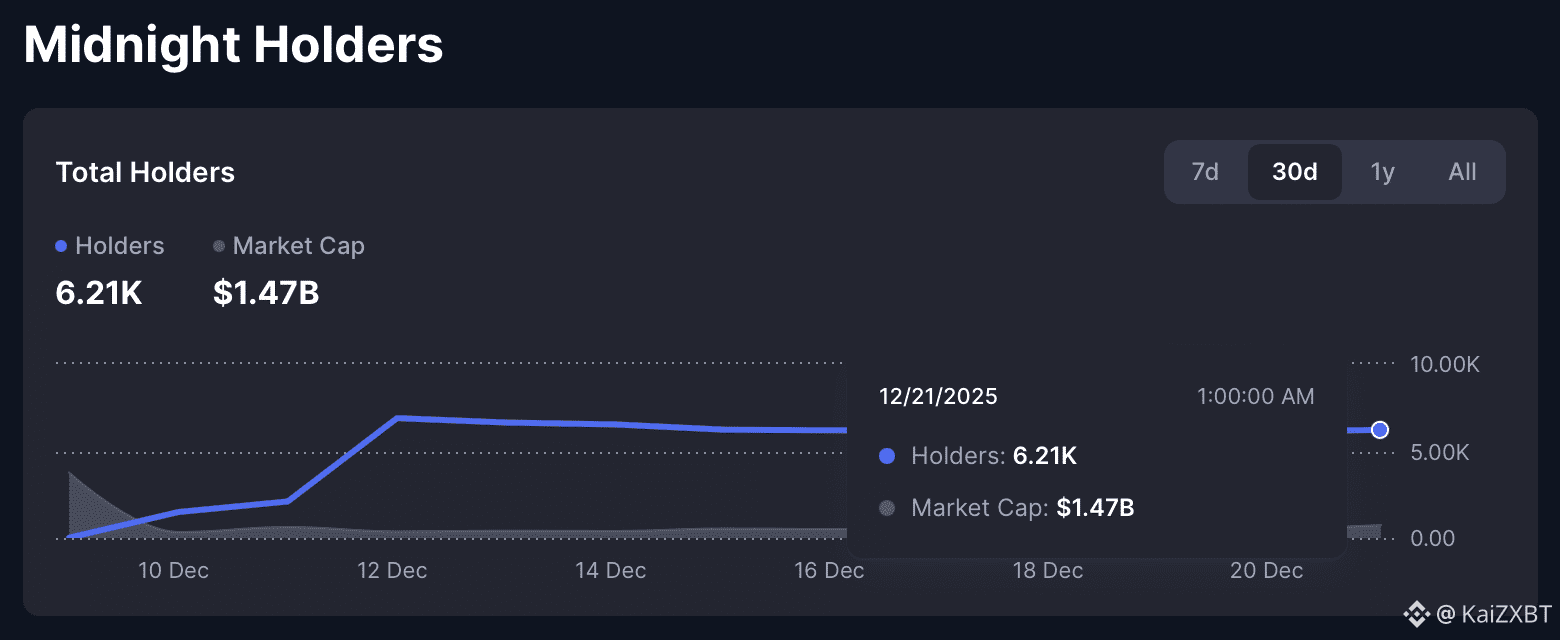The image size is (1560, 640).
Task: Click the Binance logo watermark icon
Action: click(1416, 614)
